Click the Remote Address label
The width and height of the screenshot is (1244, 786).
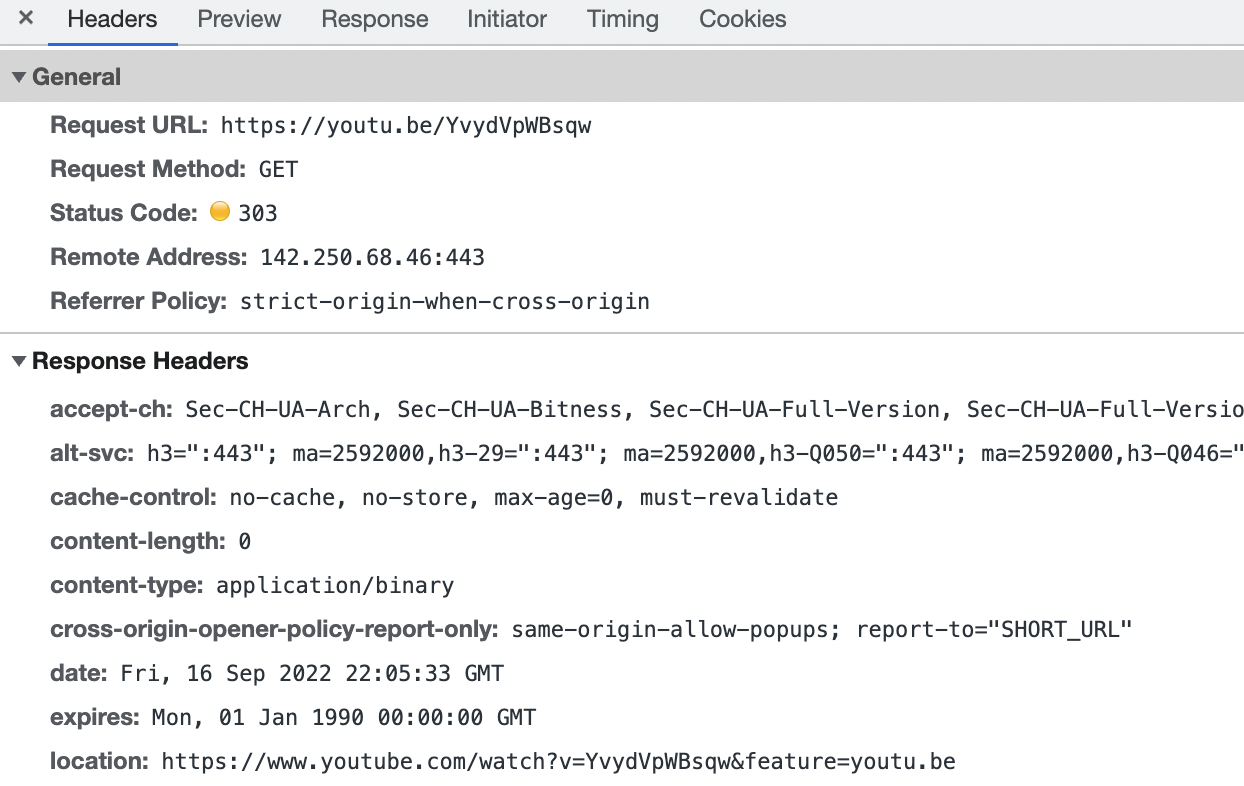pyautogui.click(x=148, y=257)
